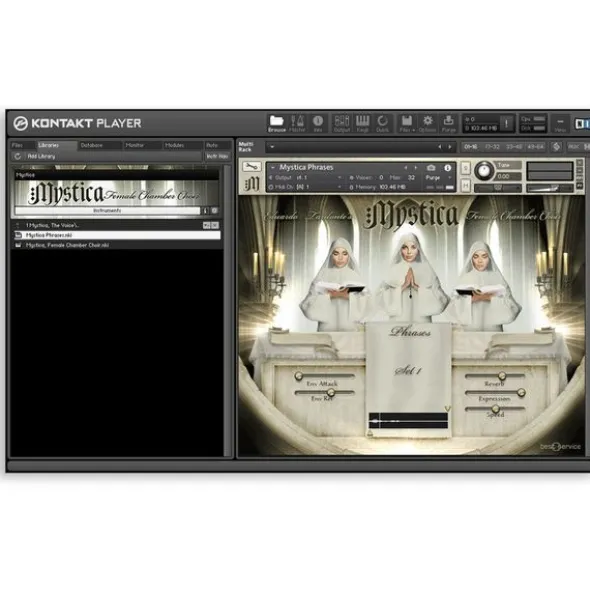Switch to the Files tab

pos(23,145)
